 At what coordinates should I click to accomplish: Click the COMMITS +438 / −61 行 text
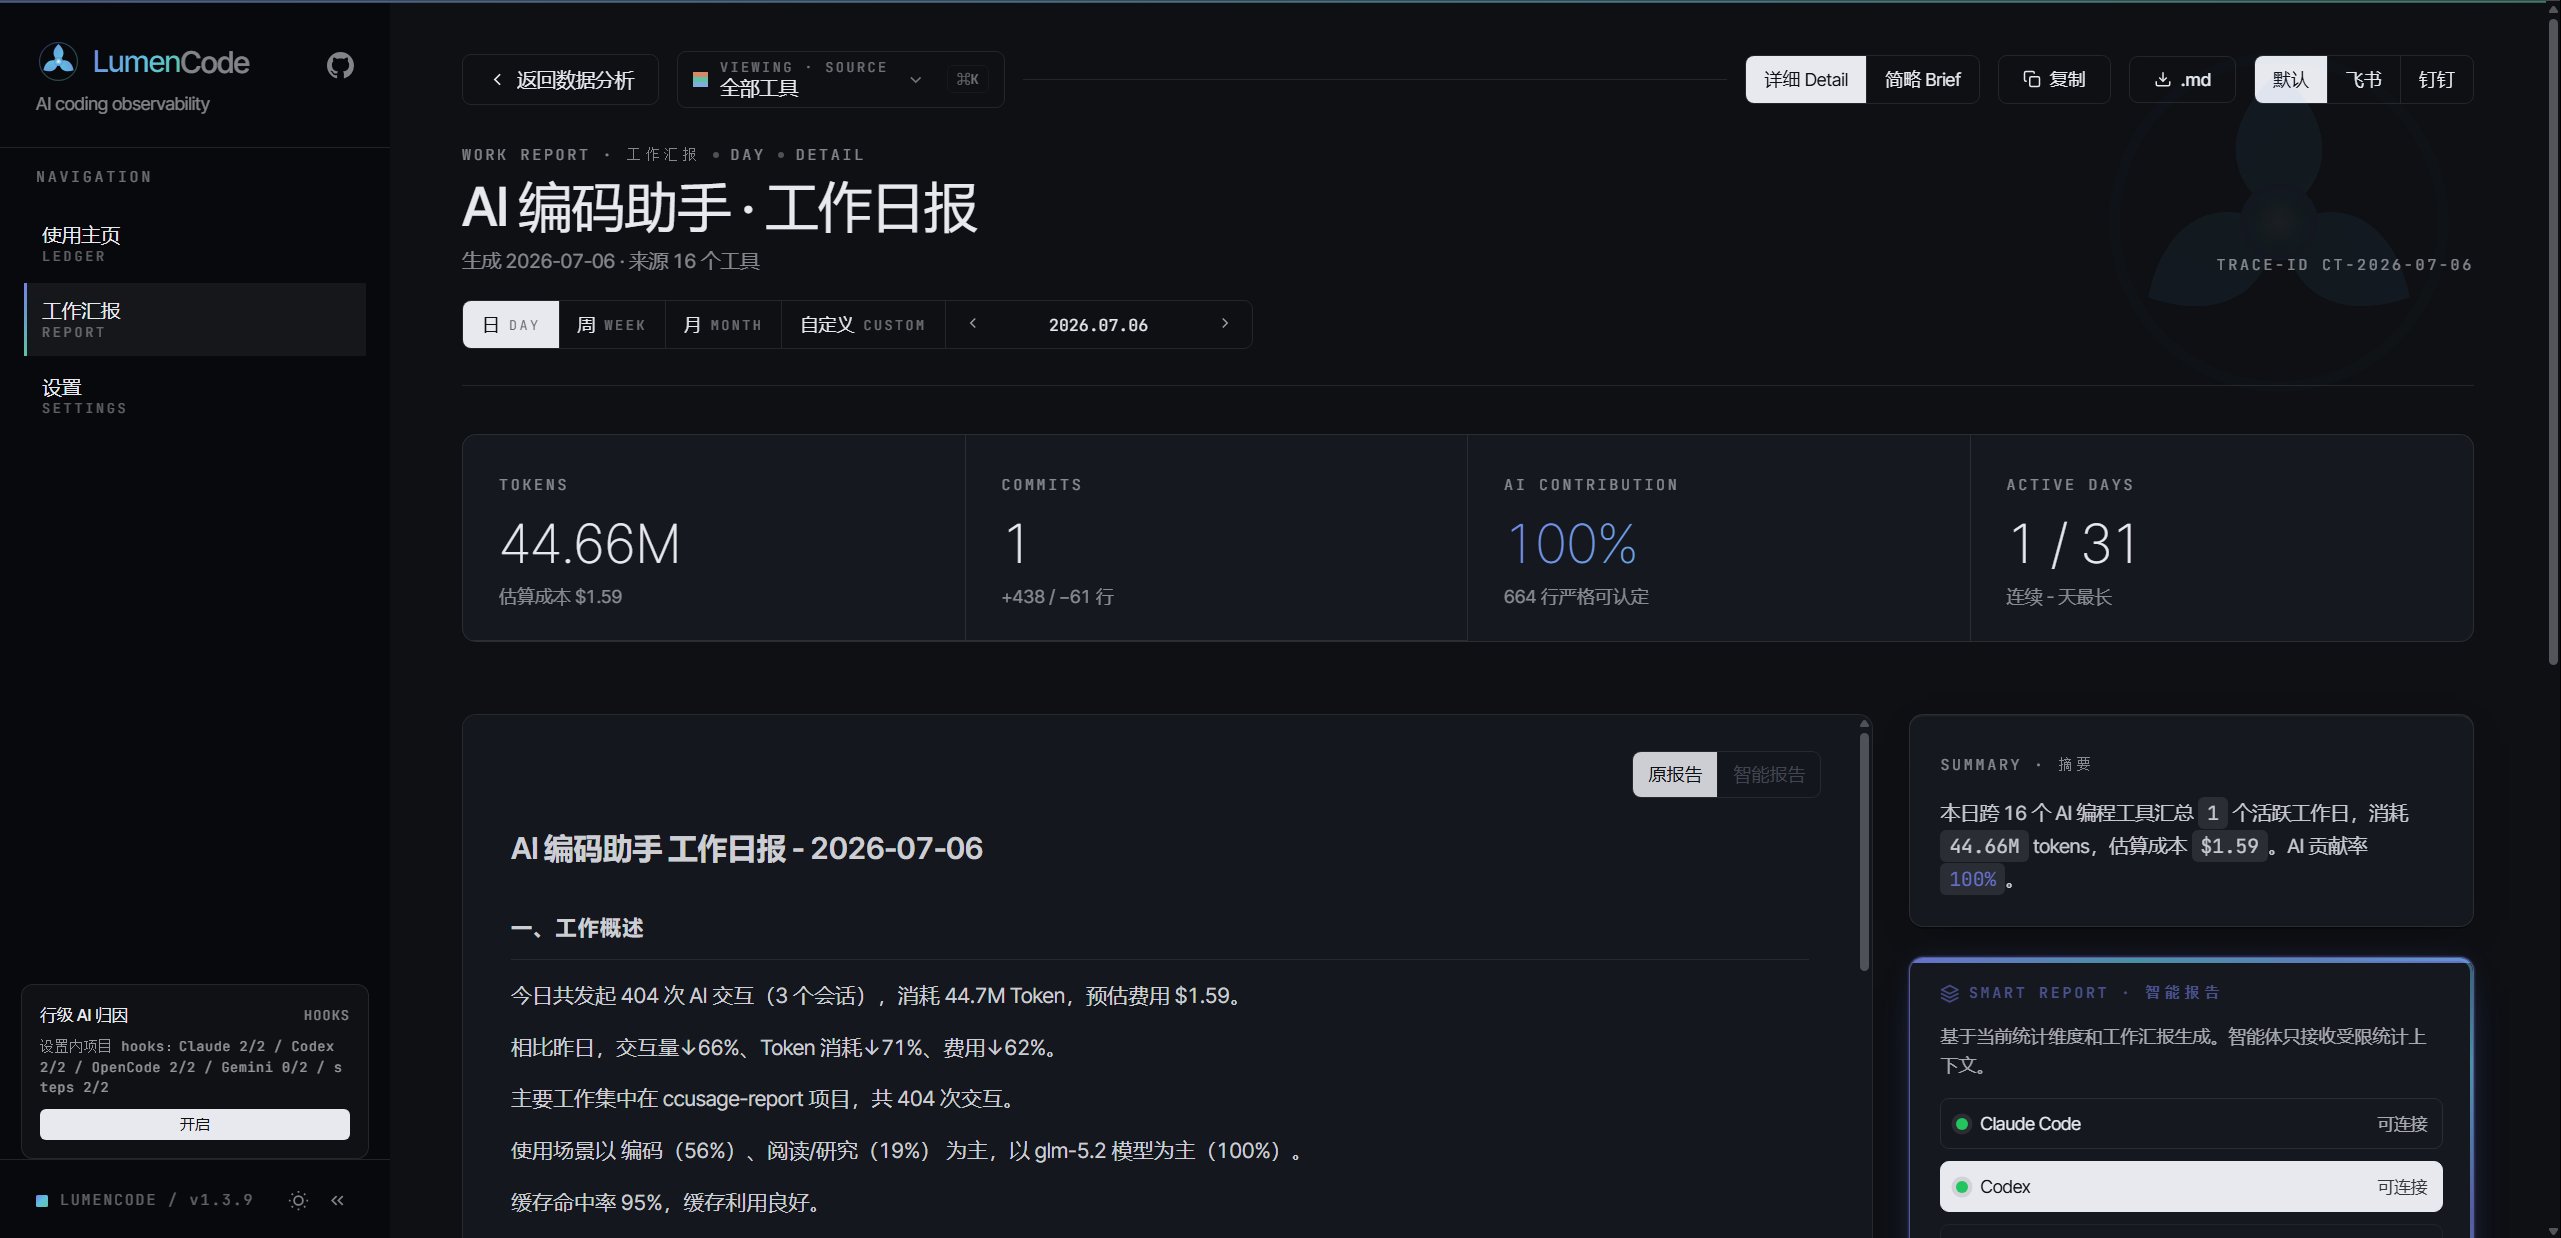click(x=1057, y=597)
